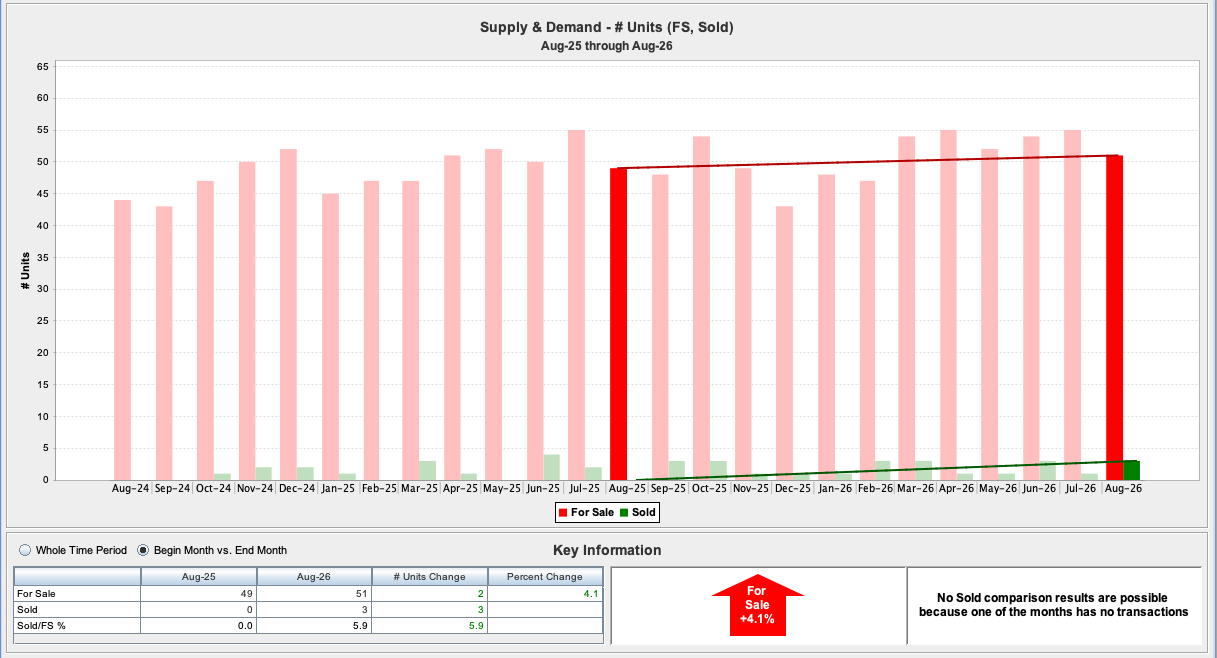
Task: Click the # Units Change column header
Action: click(x=430, y=576)
